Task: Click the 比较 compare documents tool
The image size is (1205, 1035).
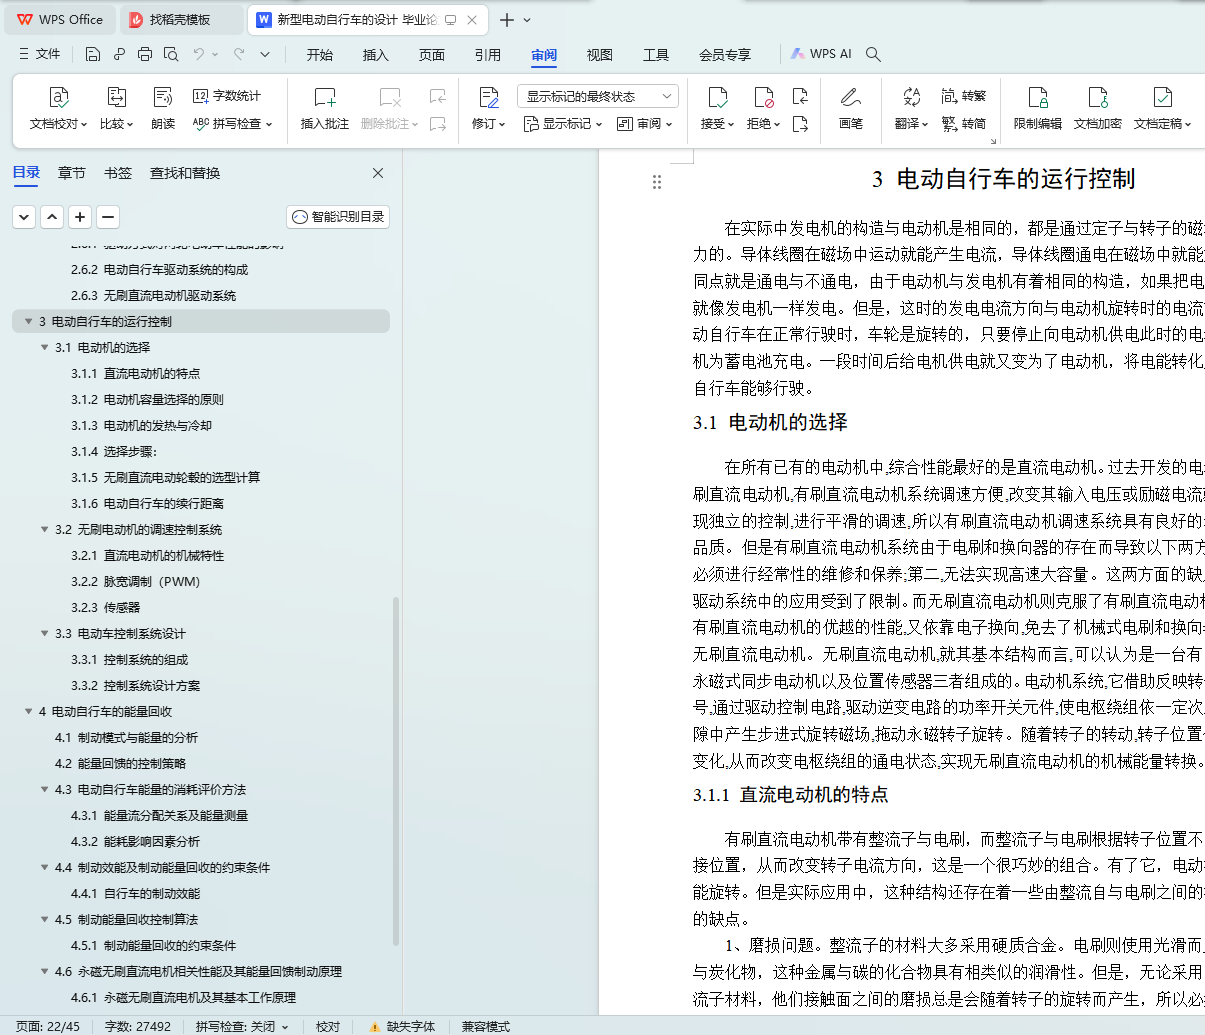Action: pyautogui.click(x=116, y=109)
